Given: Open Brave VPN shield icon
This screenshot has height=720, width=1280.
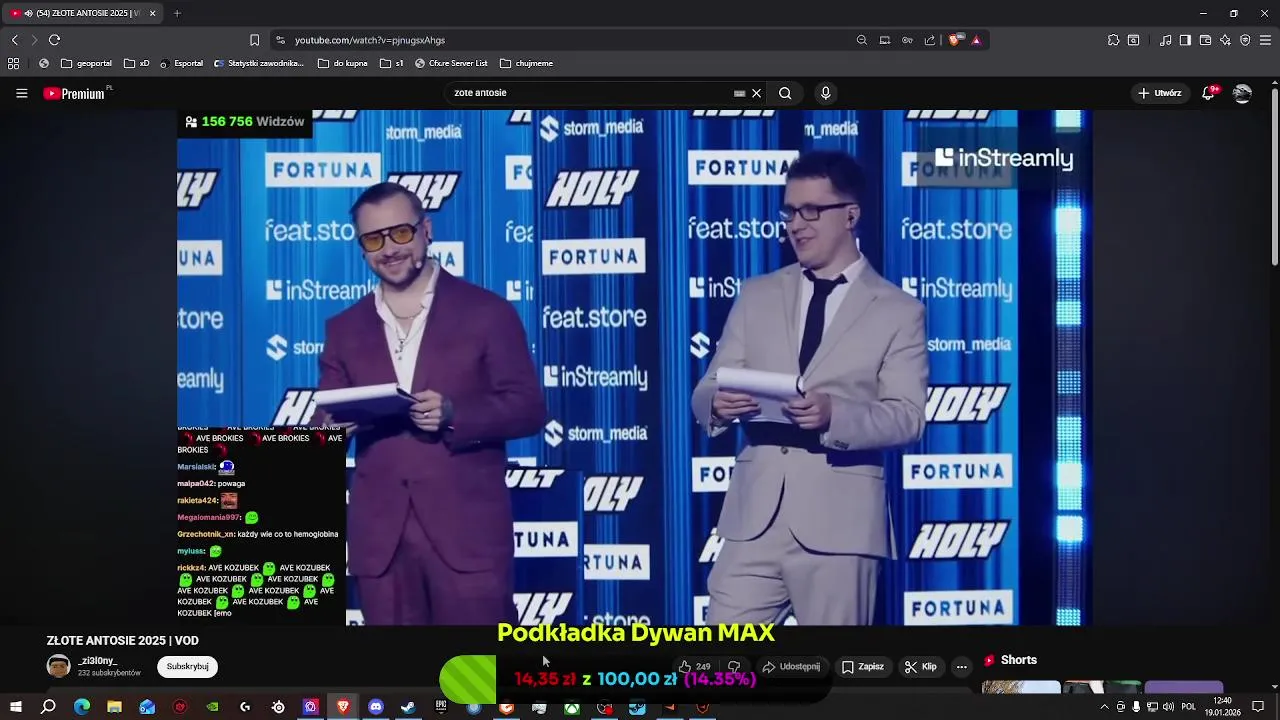Looking at the screenshot, I should (x=1245, y=40).
